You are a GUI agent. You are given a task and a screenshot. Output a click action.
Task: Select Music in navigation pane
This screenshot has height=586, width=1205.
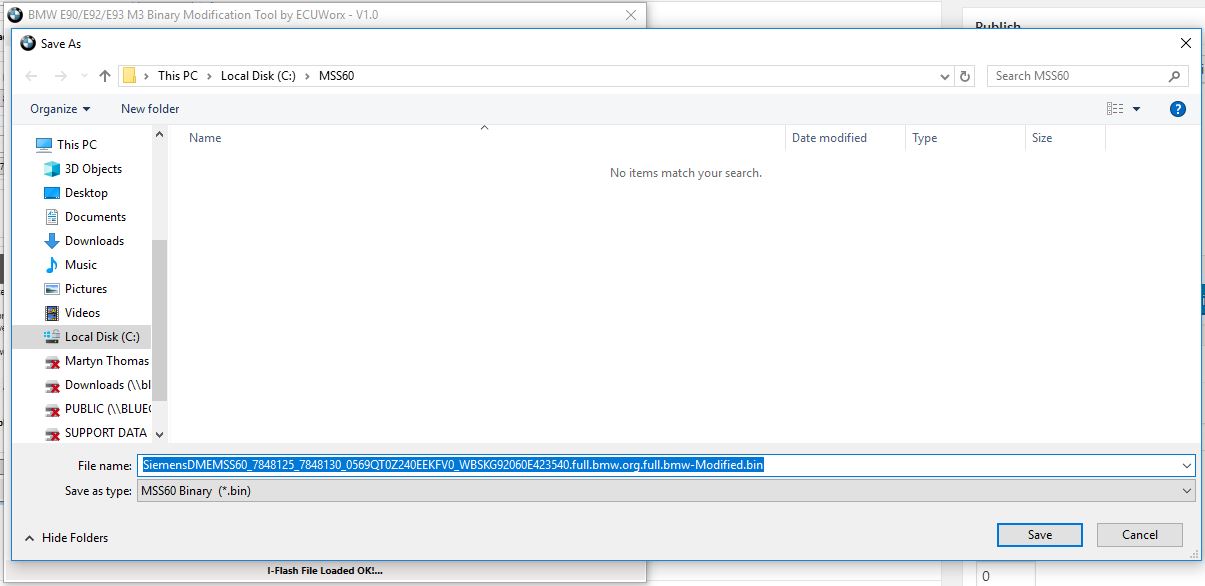pyautogui.click(x=81, y=265)
